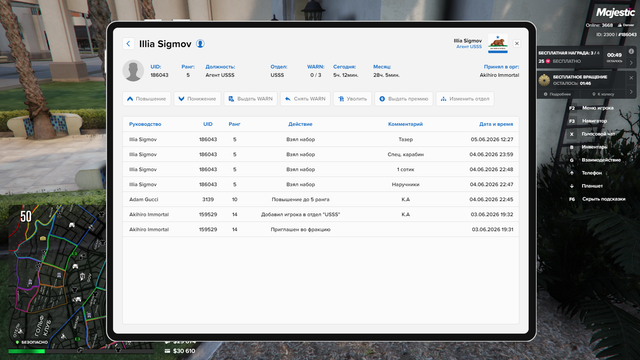Image resolution: width=640 pixels, height=360 pixels.
Task: Click the info icon on free reward panel
Action: (x=631, y=51)
